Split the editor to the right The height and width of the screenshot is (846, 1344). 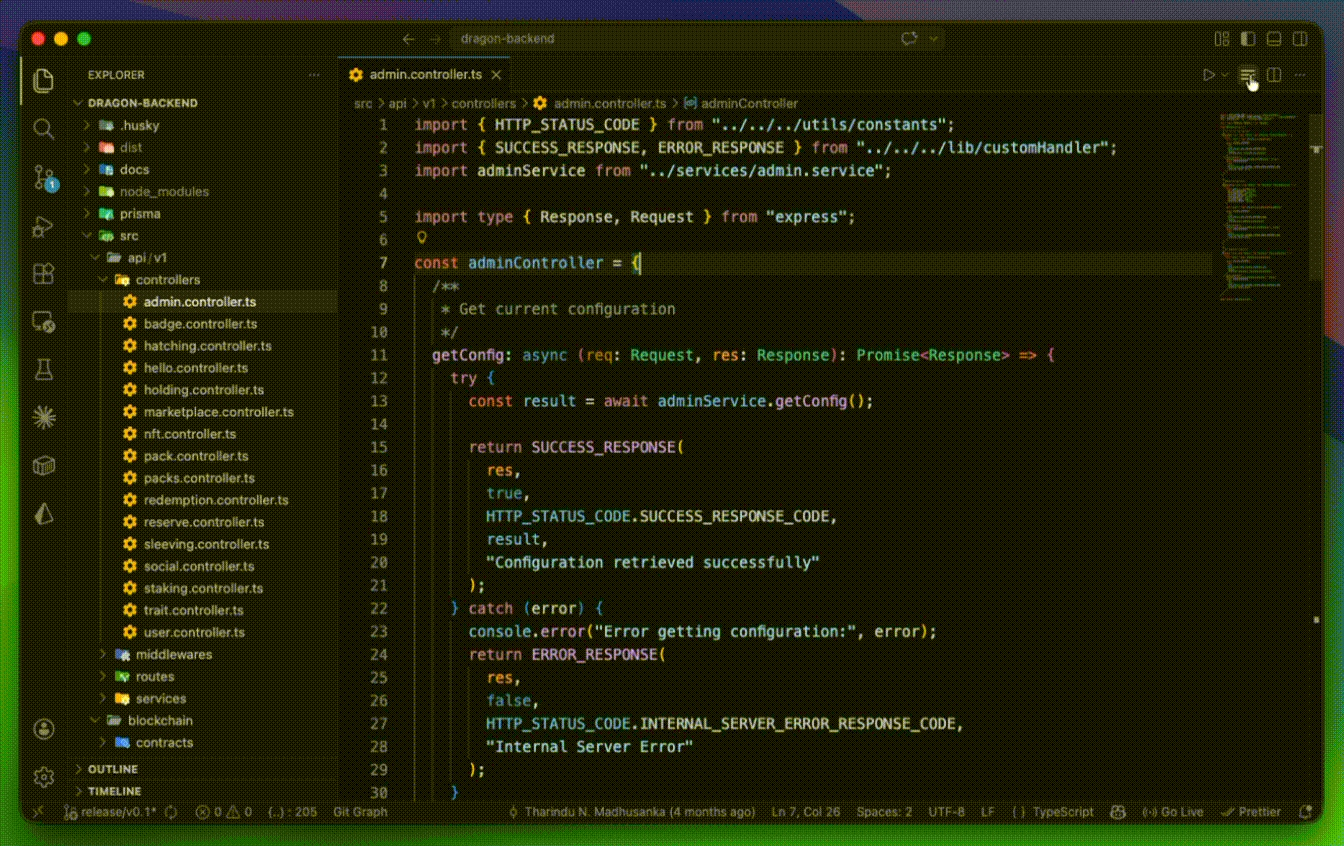tap(1274, 75)
